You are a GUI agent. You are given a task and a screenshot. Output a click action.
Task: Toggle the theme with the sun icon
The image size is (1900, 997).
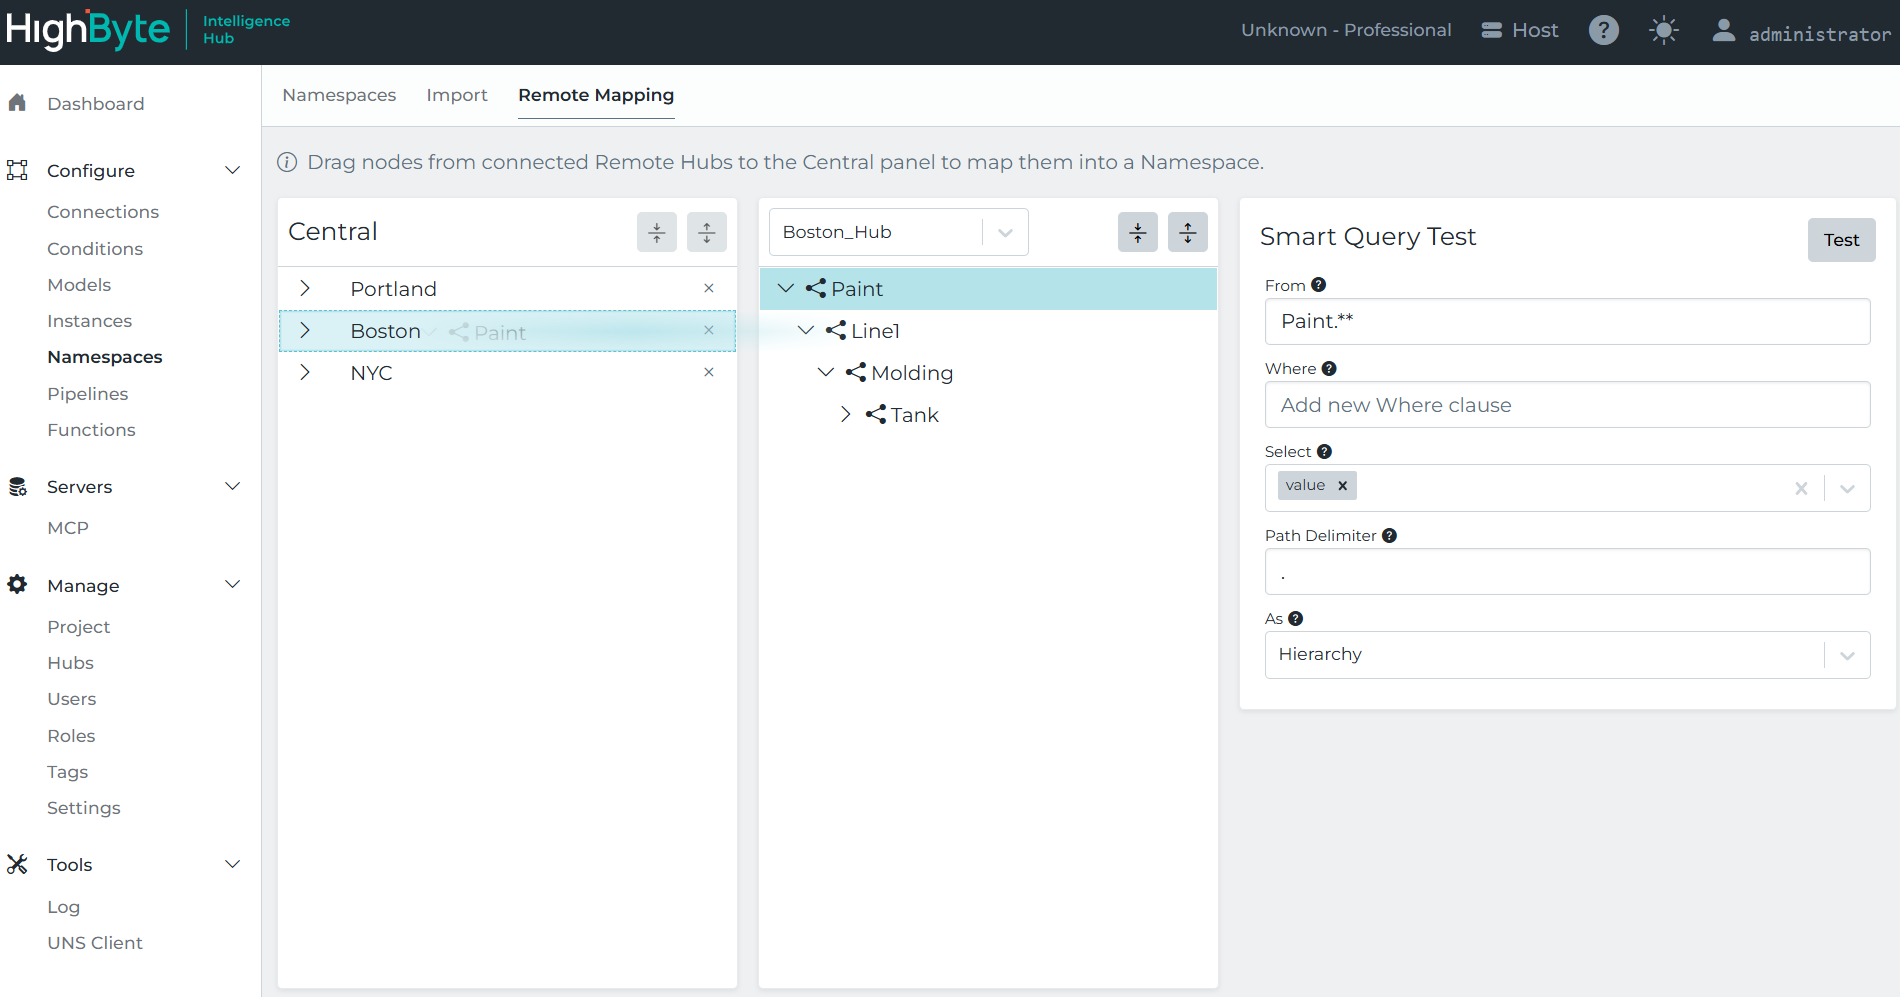pyautogui.click(x=1663, y=30)
